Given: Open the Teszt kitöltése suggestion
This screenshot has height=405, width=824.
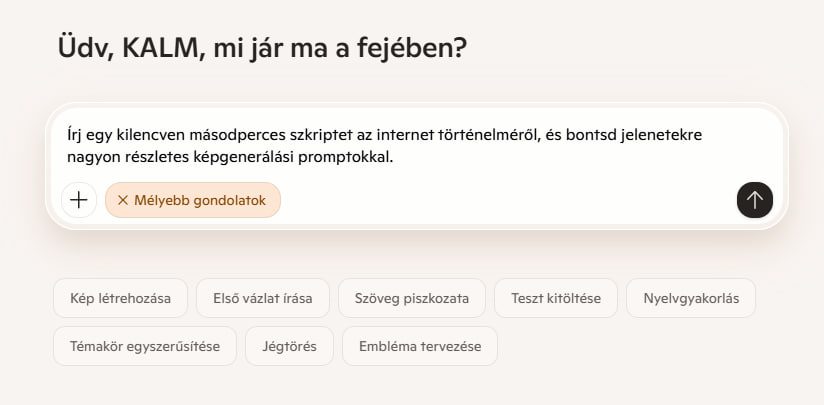Looking at the screenshot, I should 555,298.
